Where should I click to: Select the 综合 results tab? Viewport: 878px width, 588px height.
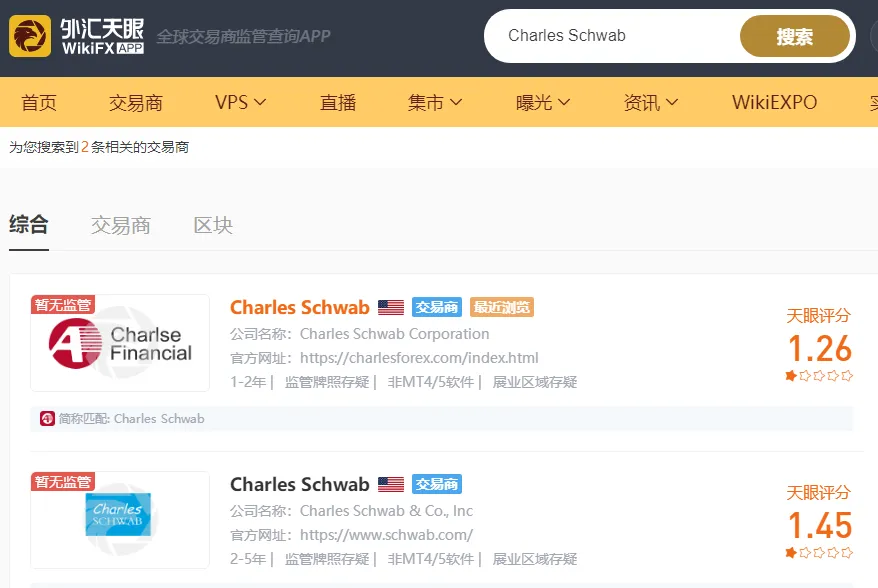pyautogui.click(x=29, y=225)
